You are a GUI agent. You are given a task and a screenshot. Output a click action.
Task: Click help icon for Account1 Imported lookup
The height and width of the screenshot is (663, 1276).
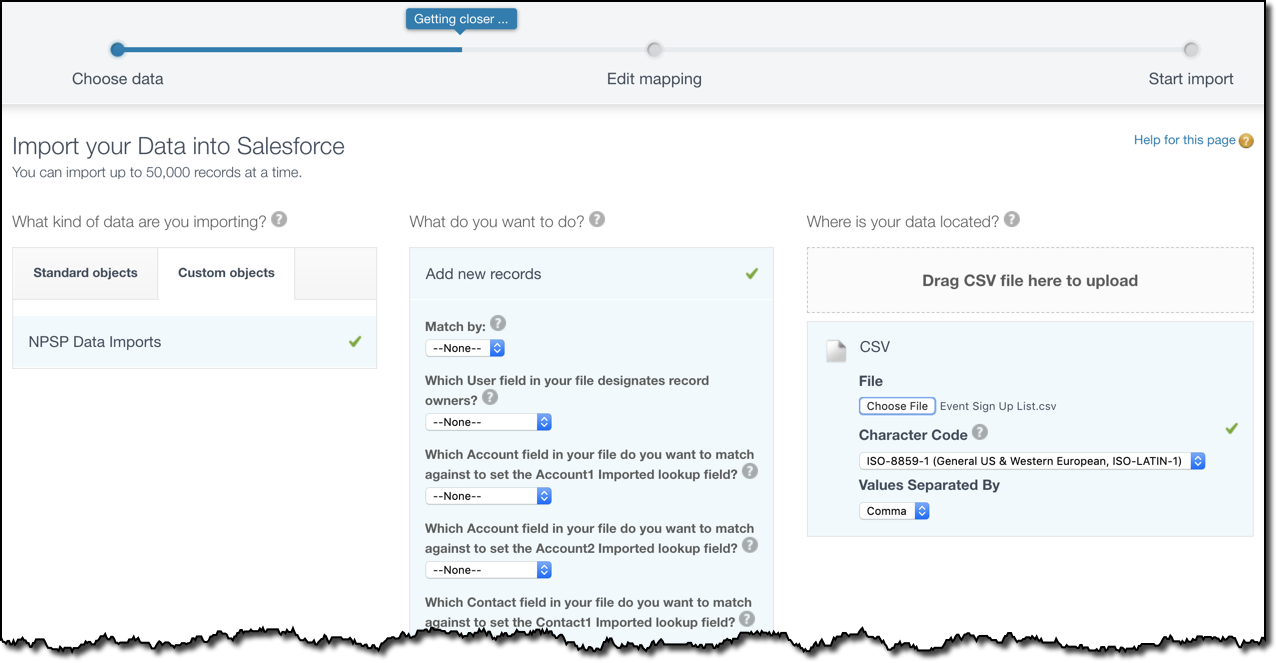(x=750, y=471)
